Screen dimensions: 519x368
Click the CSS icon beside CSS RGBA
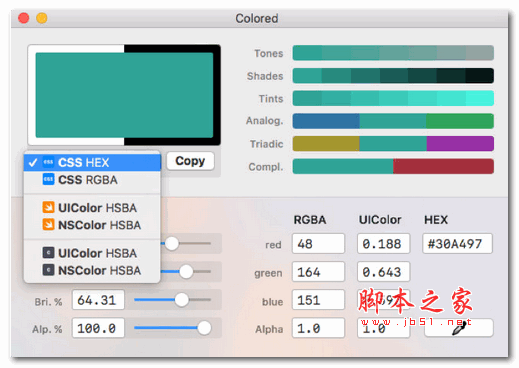tap(48, 179)
